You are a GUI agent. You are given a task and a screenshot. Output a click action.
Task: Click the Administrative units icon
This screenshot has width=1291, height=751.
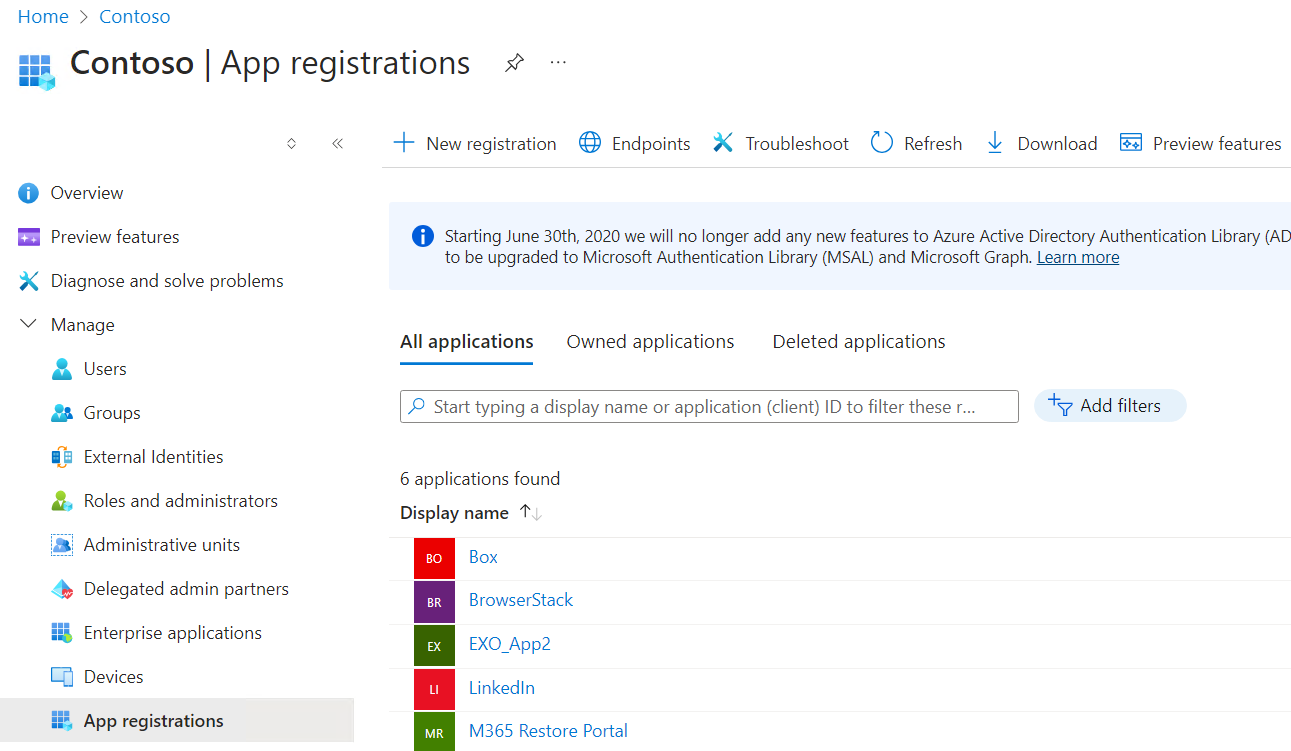[x=62, y=545]
